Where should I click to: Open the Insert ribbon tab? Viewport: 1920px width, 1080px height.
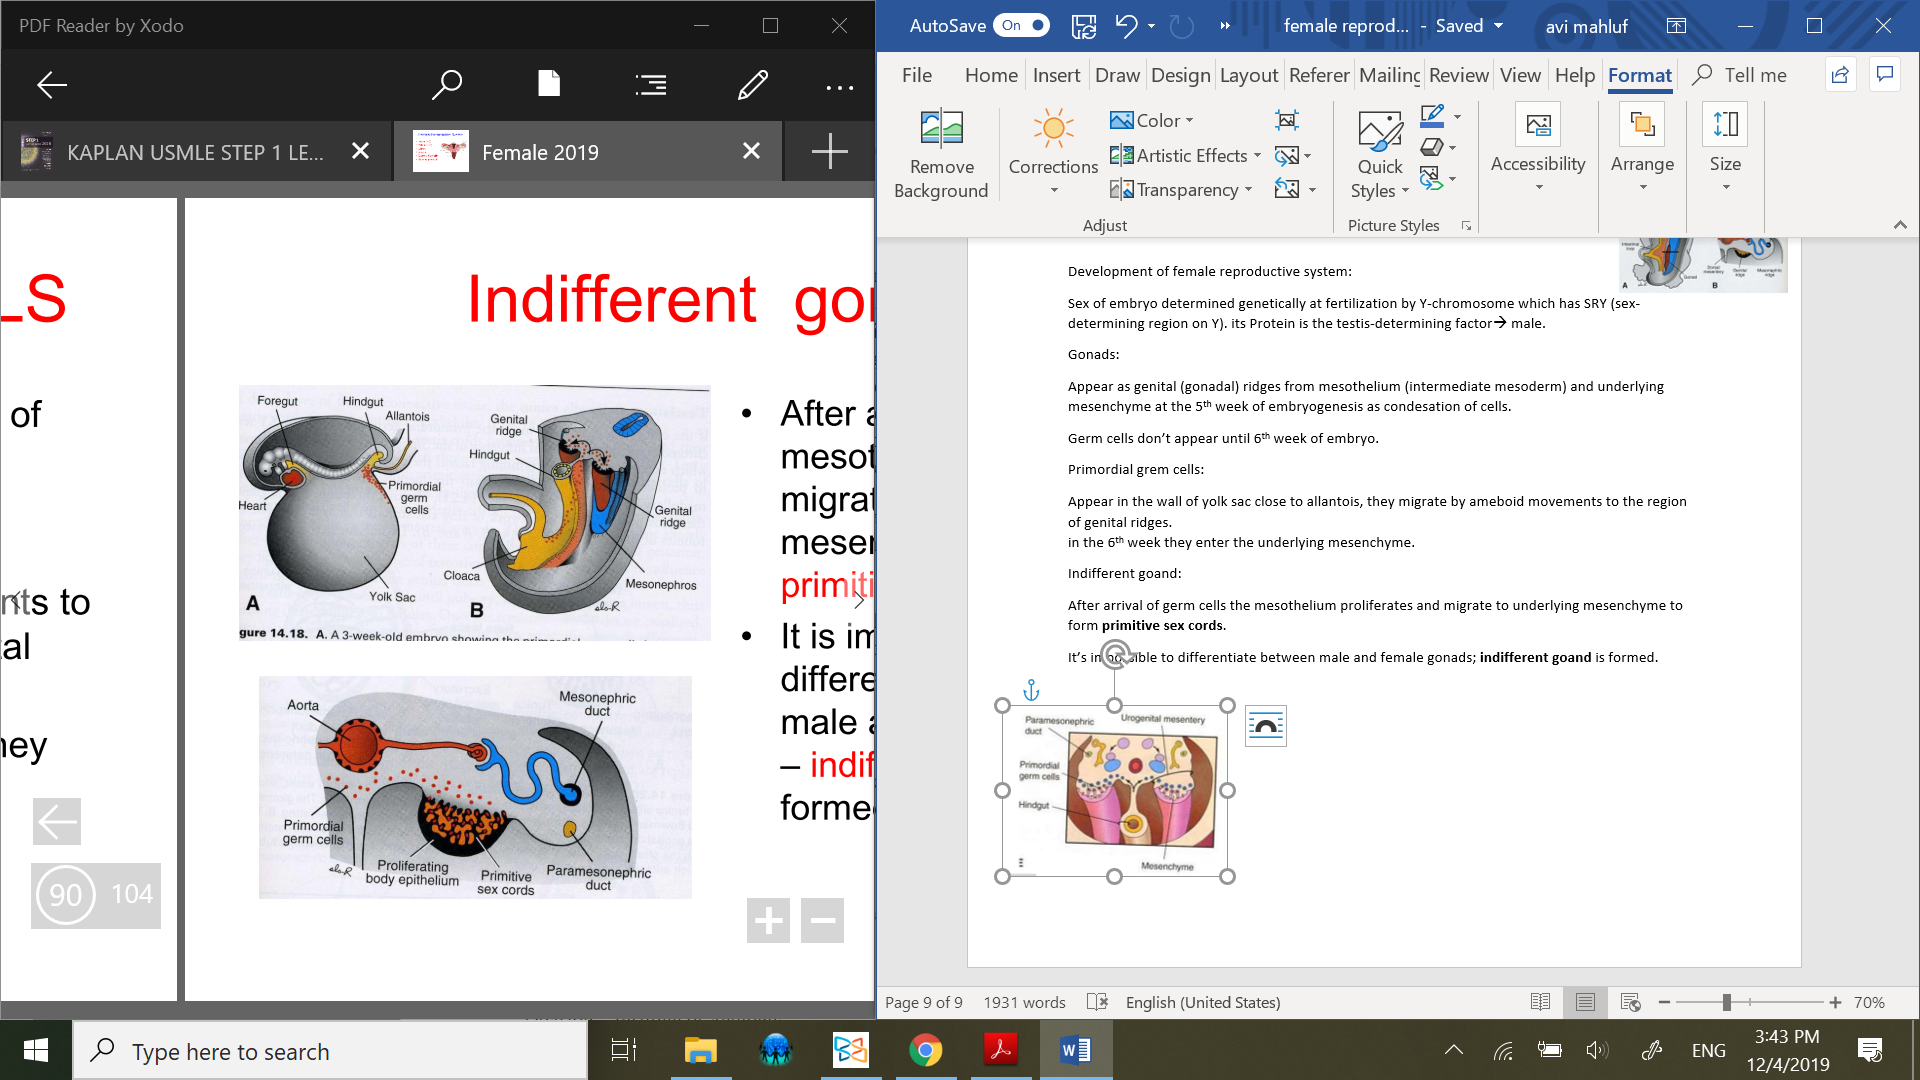pos(1056,75)
